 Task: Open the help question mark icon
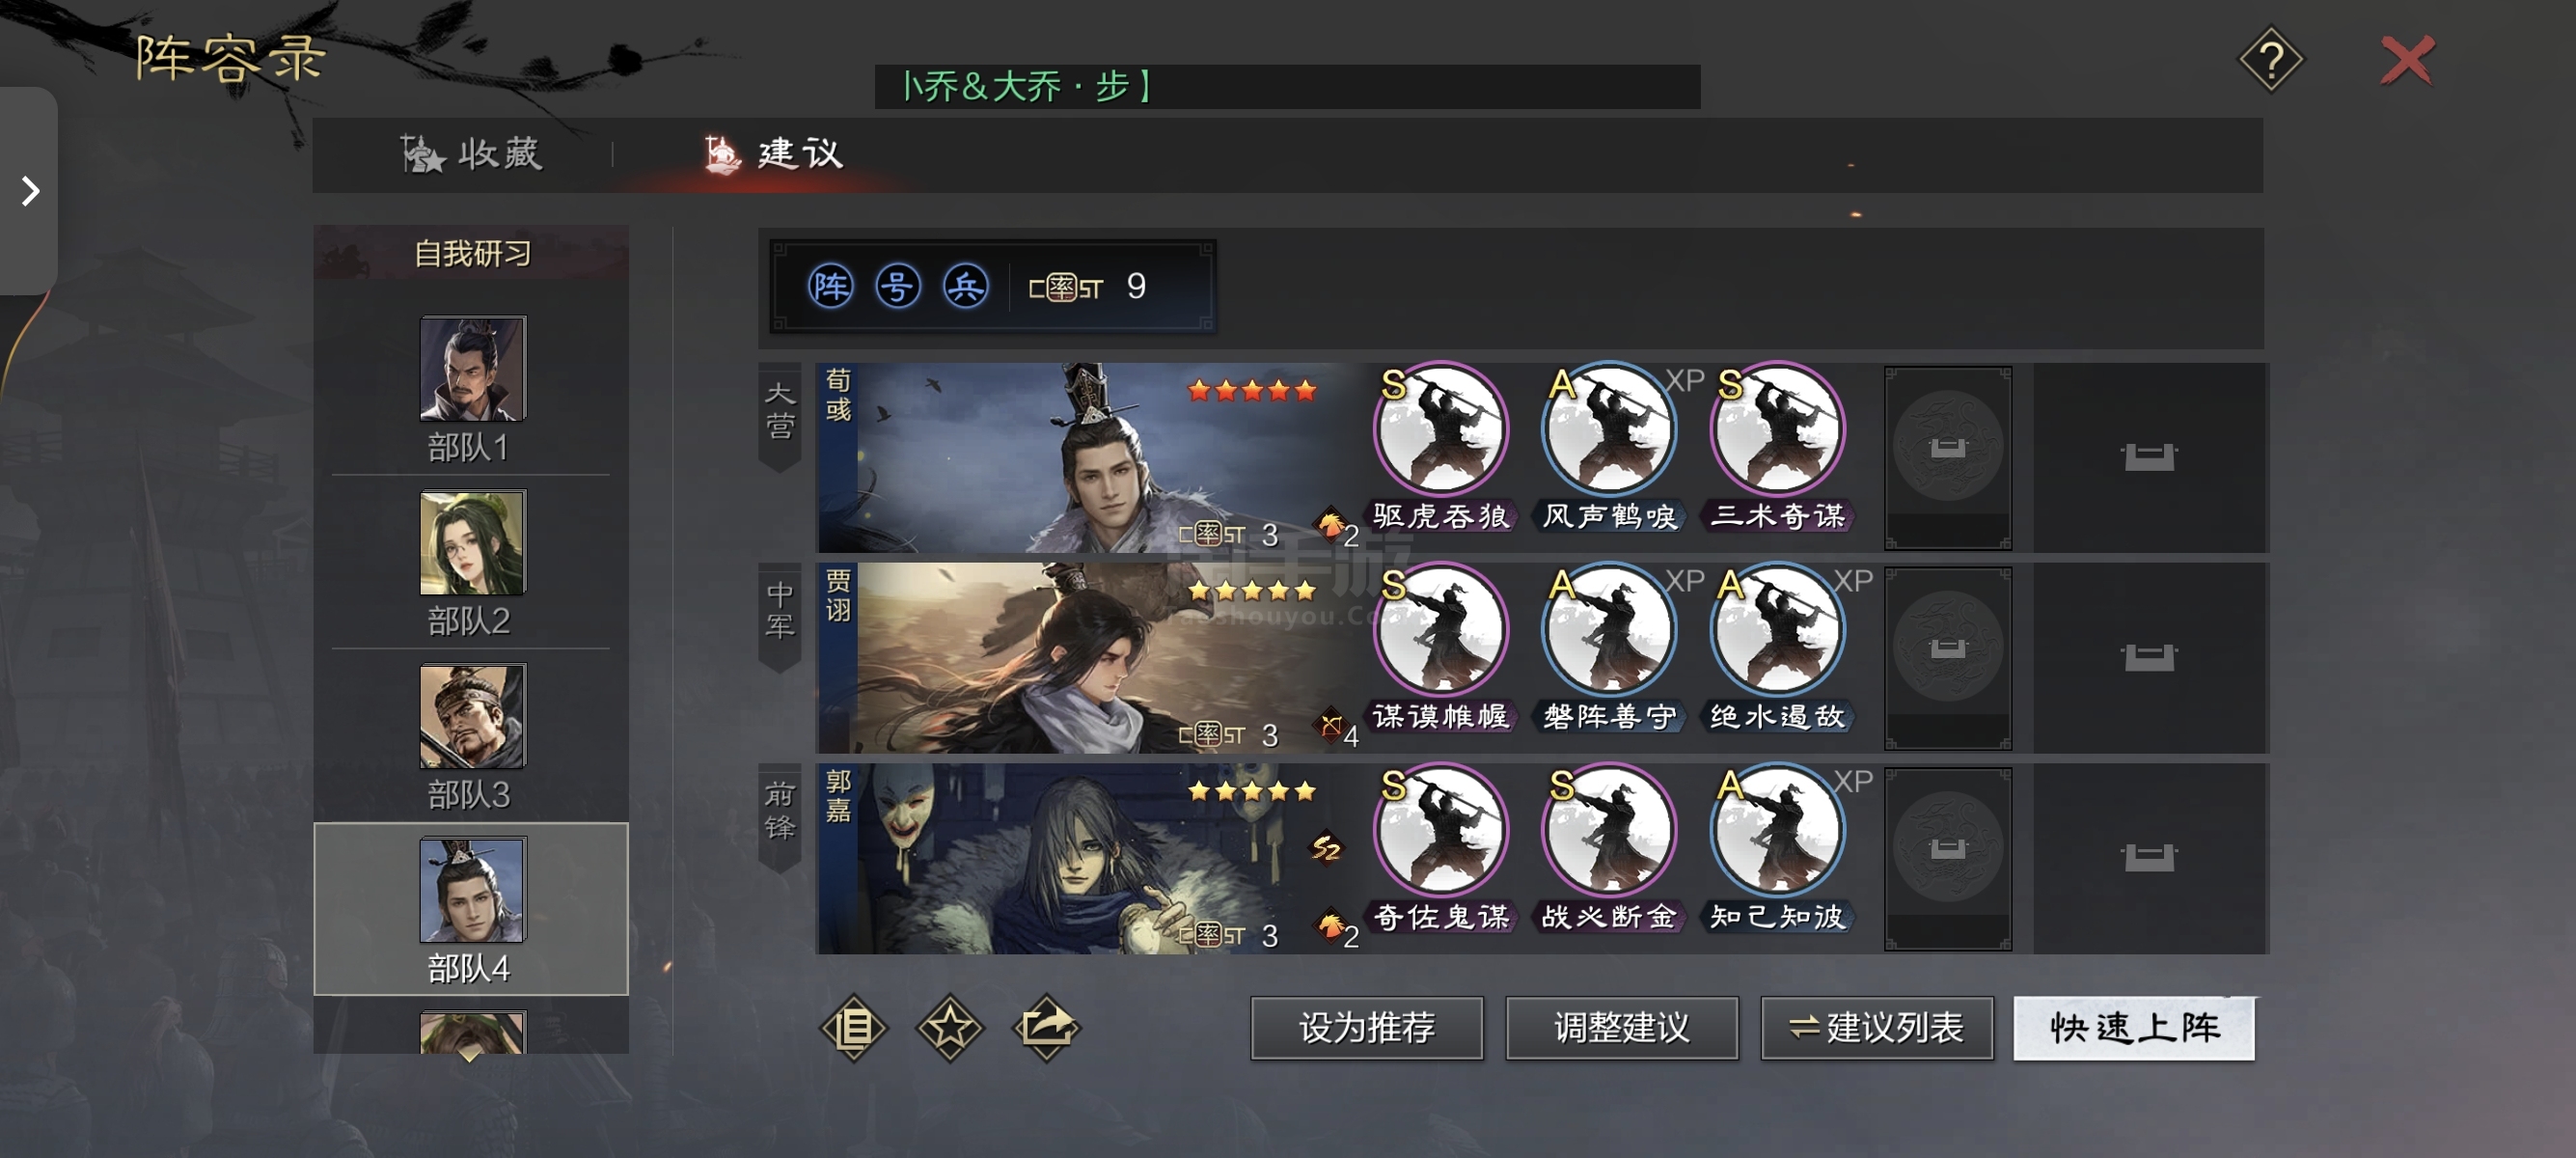pos(2270,59)
